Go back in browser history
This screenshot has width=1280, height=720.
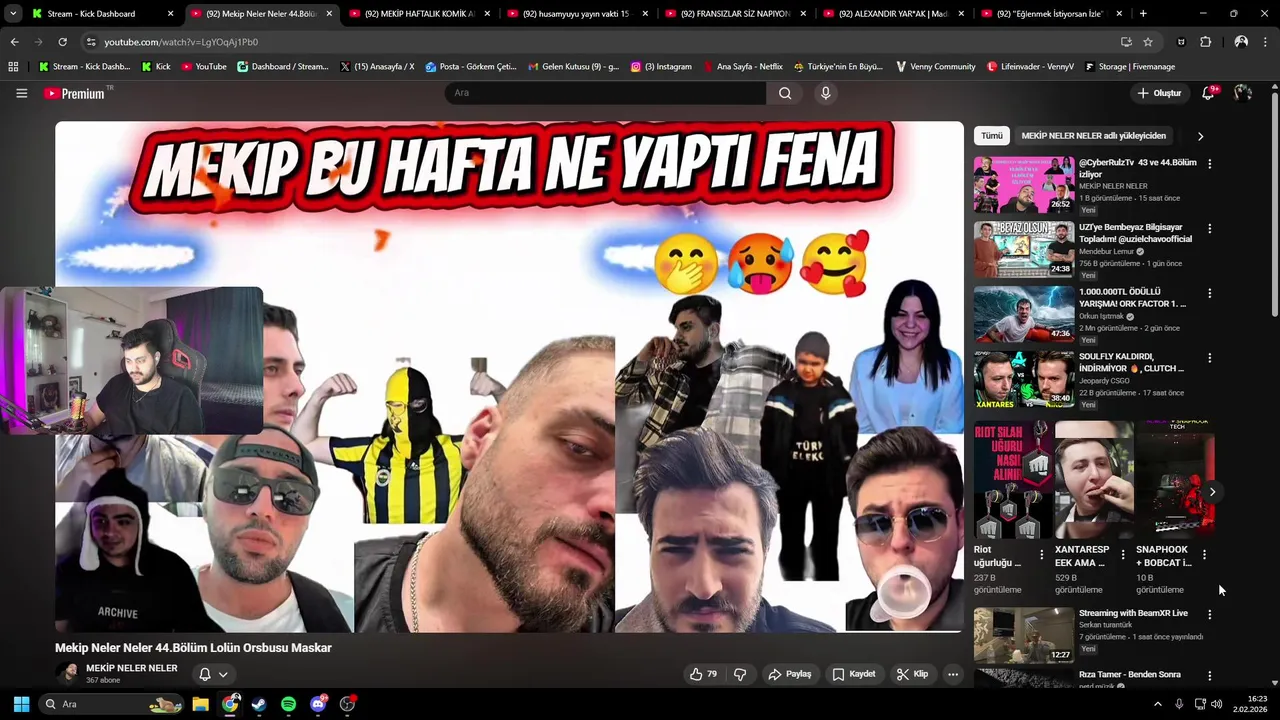[14, 42]
